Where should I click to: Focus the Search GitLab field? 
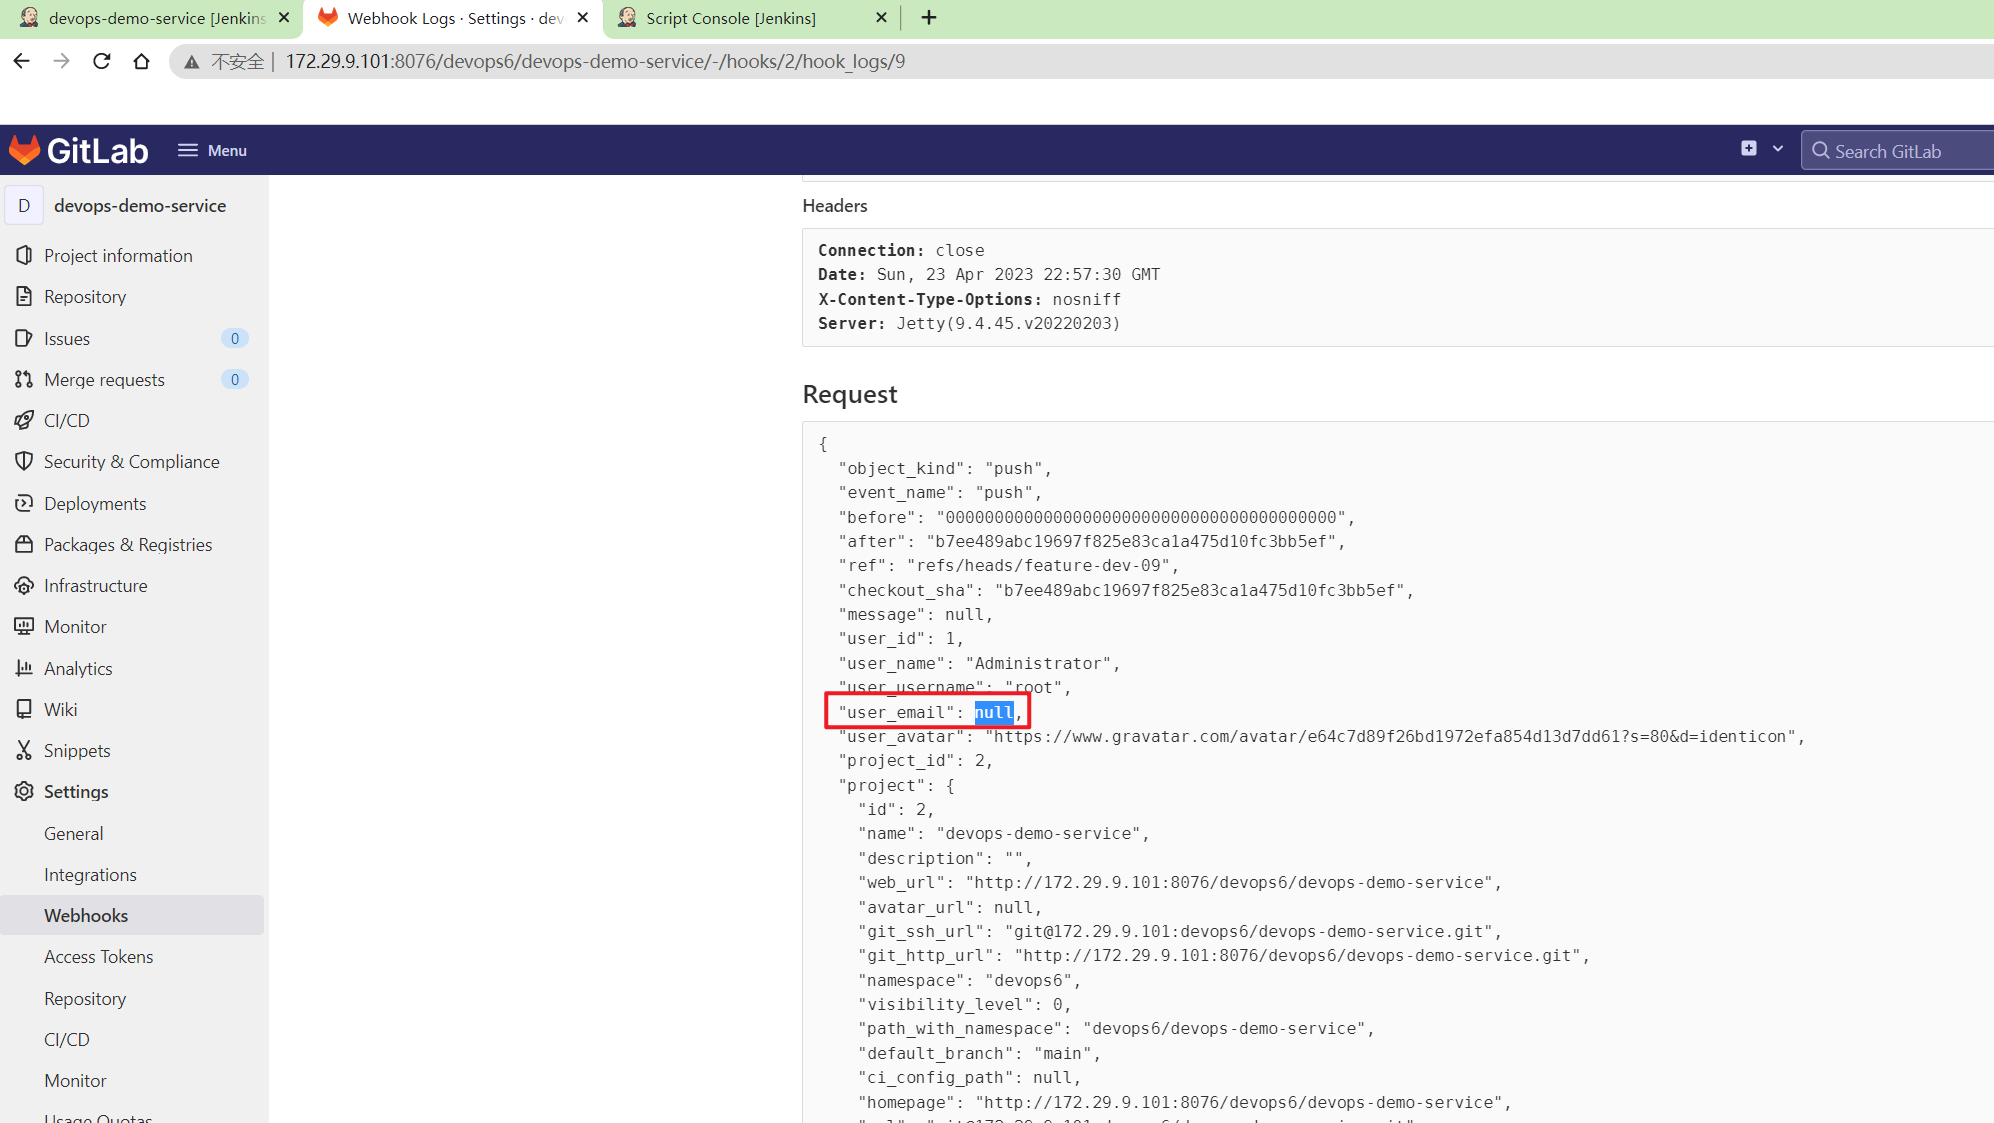coord(1900,151)
